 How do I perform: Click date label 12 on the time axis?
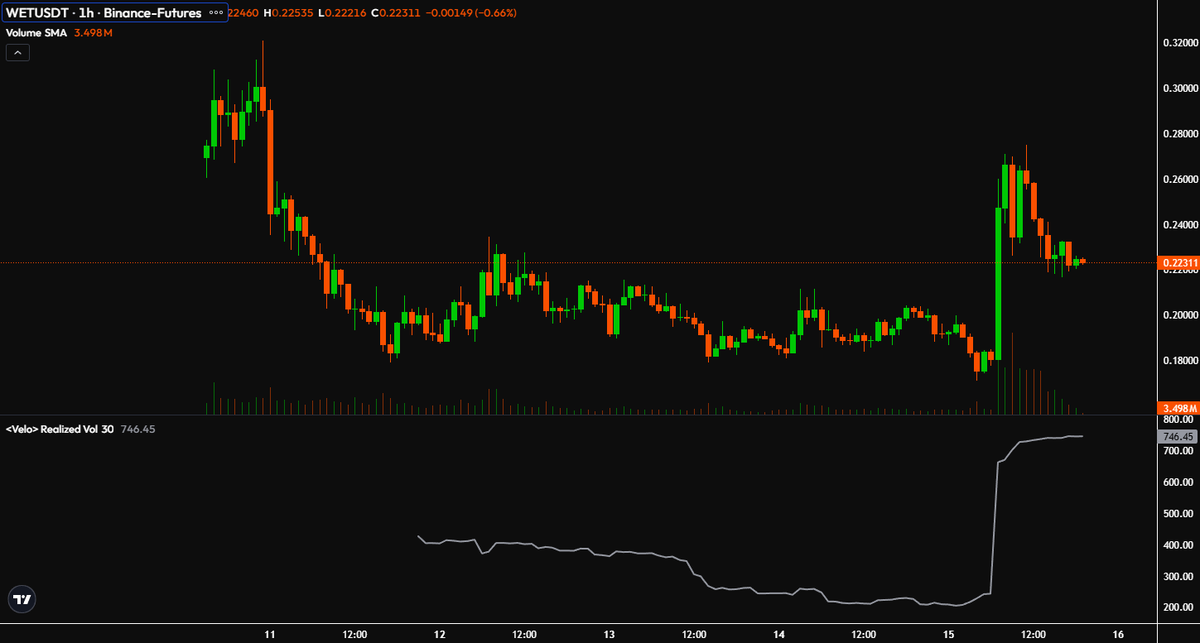[x=440, y=634]
